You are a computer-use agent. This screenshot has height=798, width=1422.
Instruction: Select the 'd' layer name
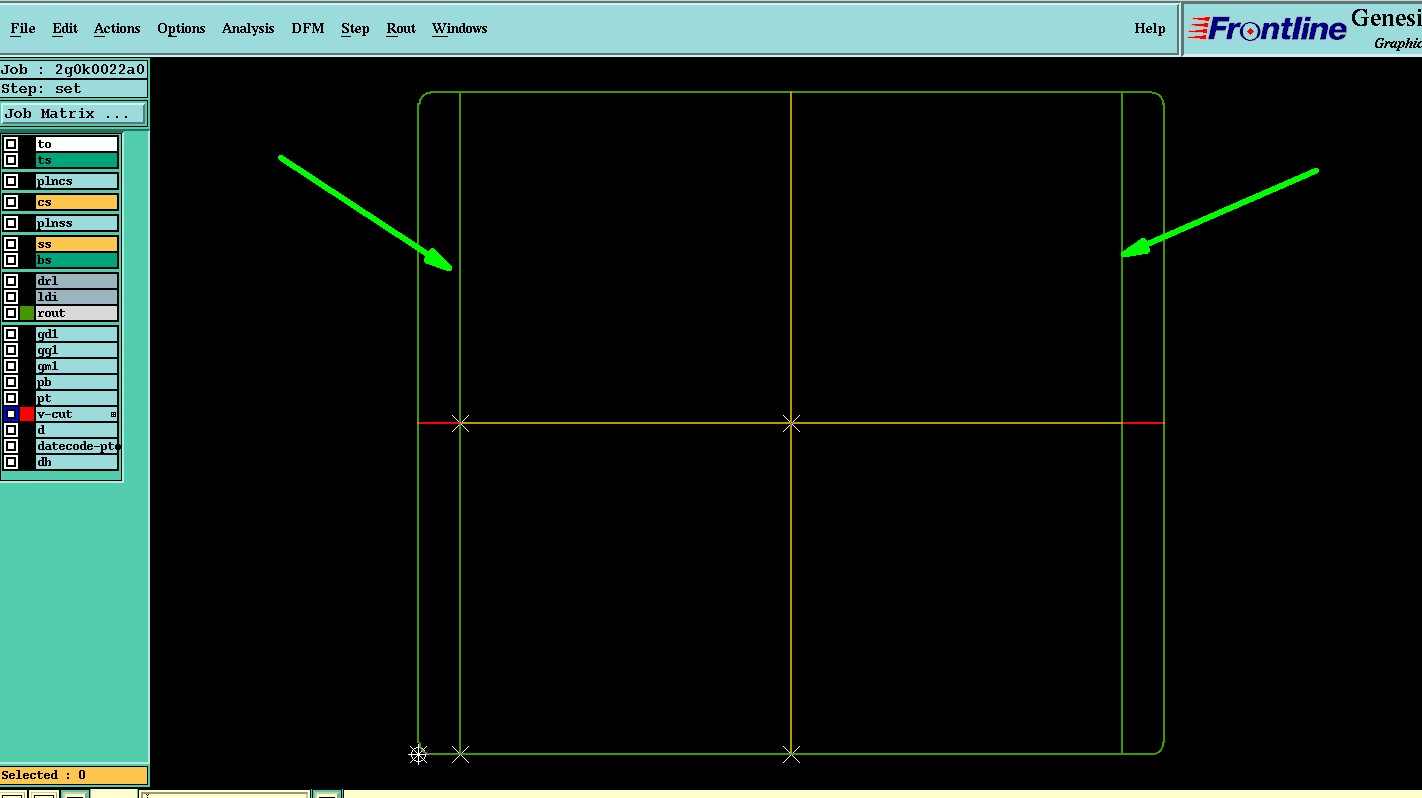click(77, 430)
